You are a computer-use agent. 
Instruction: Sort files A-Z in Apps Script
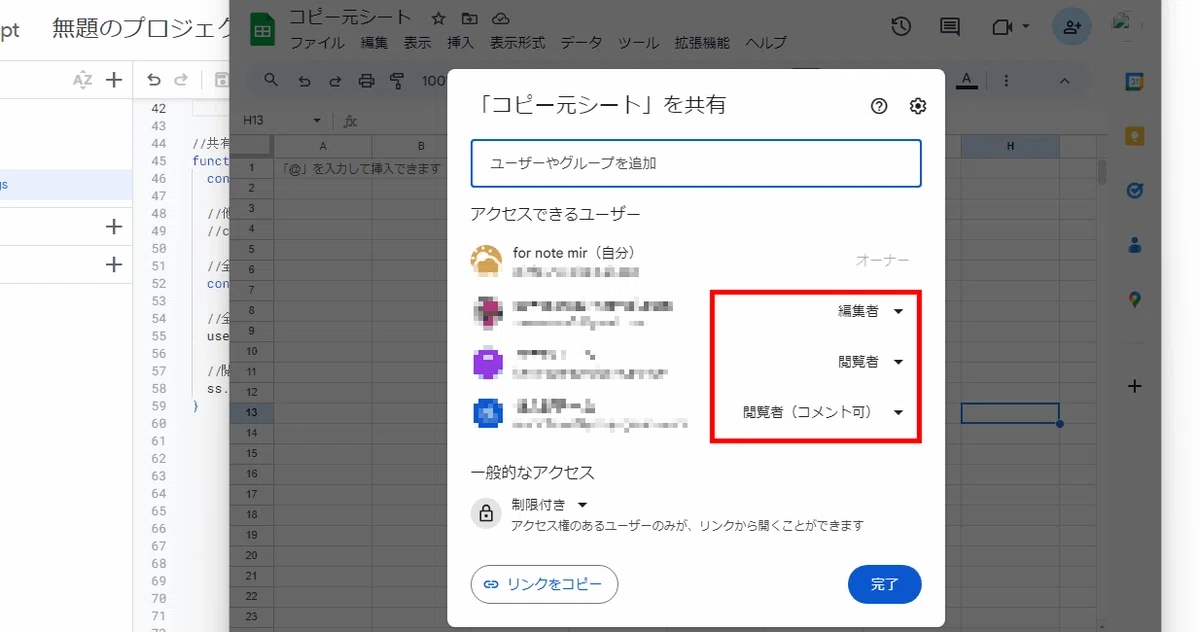82,80
